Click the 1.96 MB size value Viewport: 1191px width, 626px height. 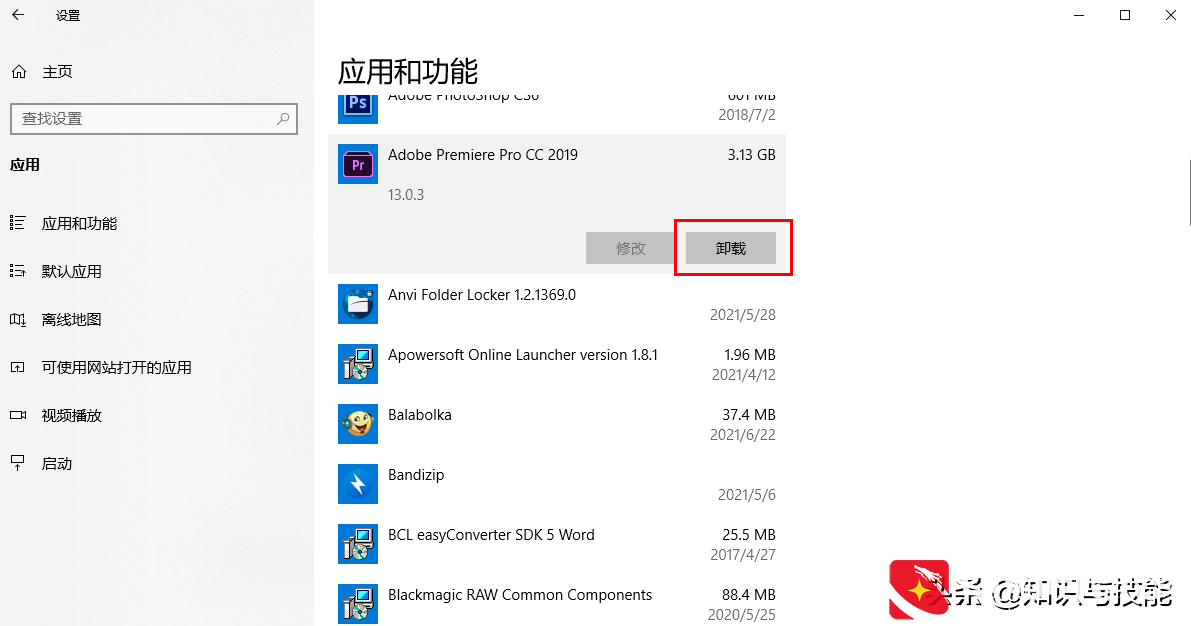(750, 355)
